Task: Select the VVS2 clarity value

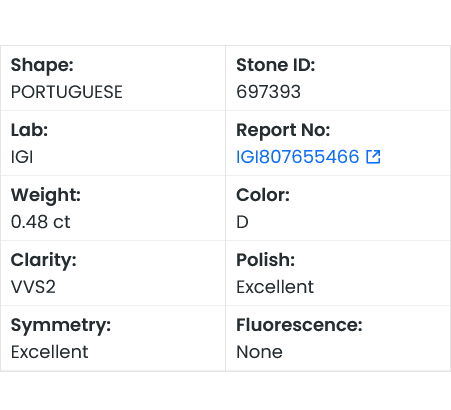Action: 33,287
